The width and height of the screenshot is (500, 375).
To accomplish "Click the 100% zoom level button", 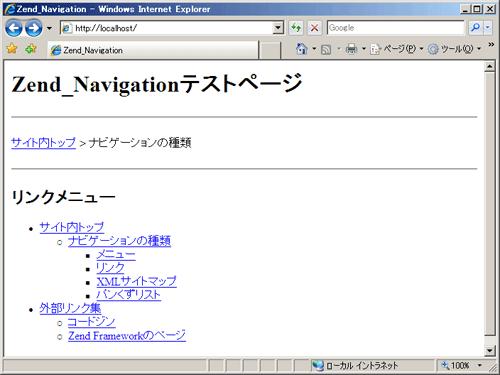I will [456, 366].
